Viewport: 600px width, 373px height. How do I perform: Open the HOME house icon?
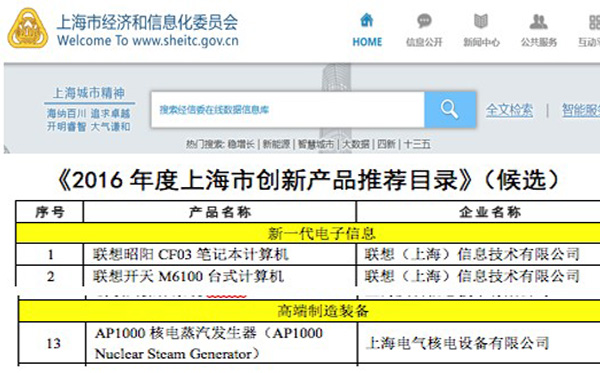click(x=367, y=20)
